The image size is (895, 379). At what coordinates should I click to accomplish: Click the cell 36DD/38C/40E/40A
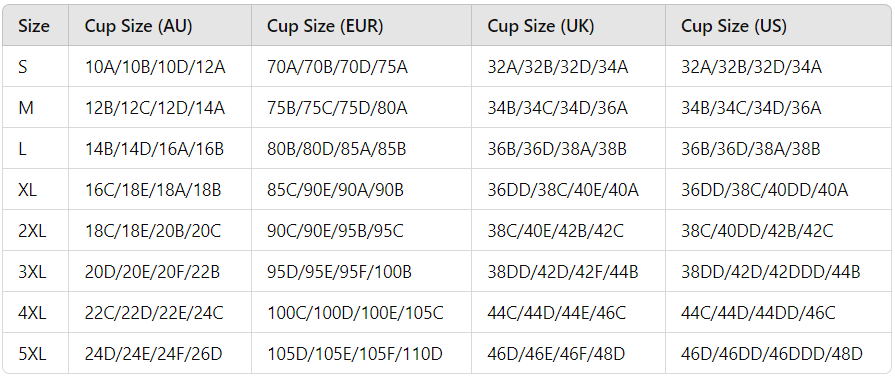[569, 190]
